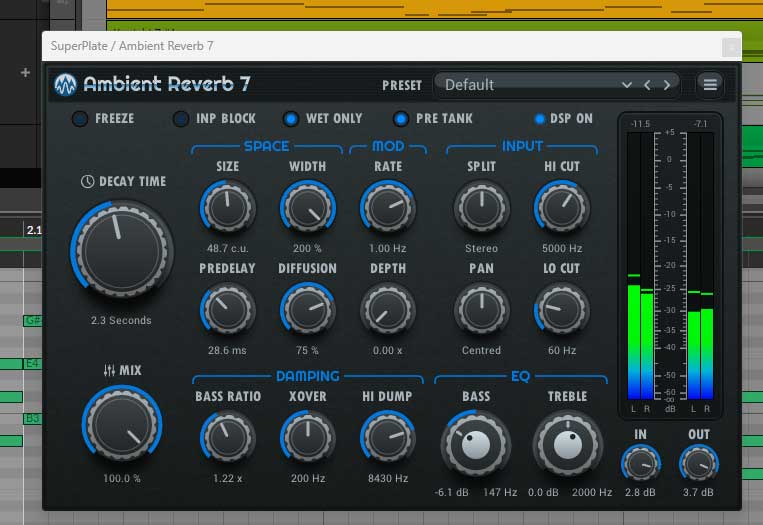Click the WIDTH knob

(308, 207)
